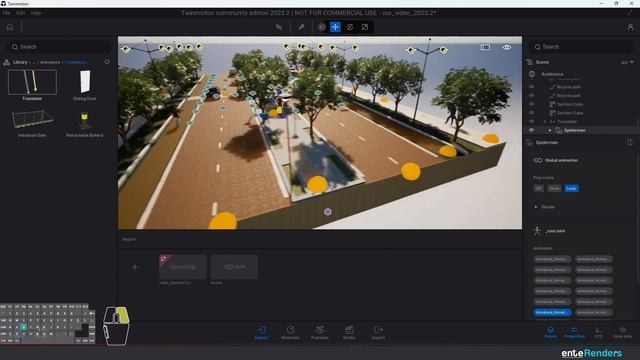The width and height of the screenshot is (640, 360).
Task: Open the All filter dropdown in Scene
Action: pyautogui.click(x=627, y=62)
